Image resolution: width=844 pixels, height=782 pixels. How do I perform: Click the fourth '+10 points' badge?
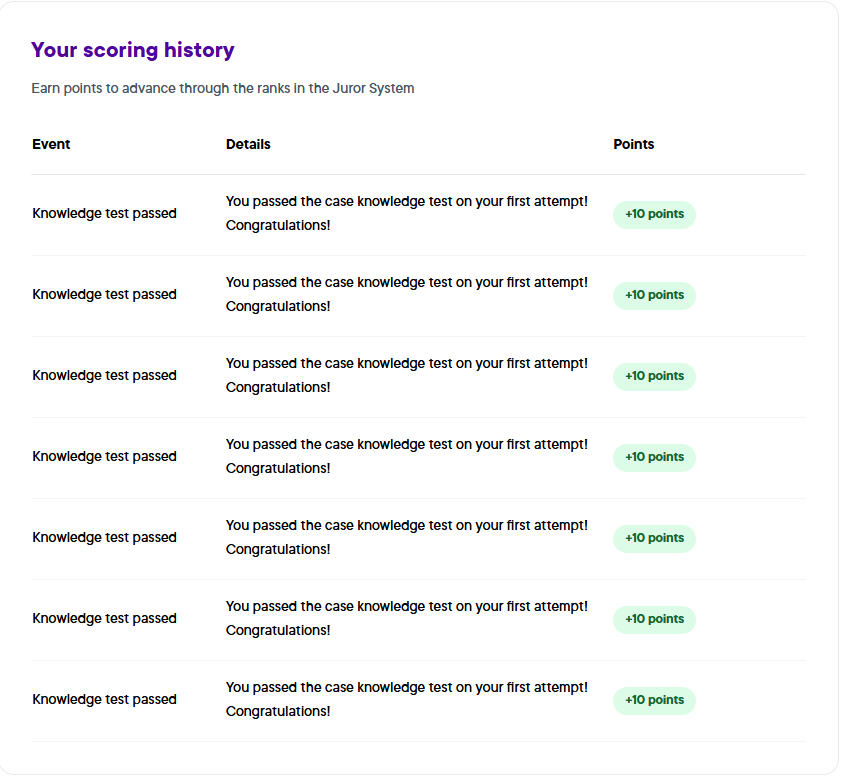pyautogui.click(x=654, y=457)
